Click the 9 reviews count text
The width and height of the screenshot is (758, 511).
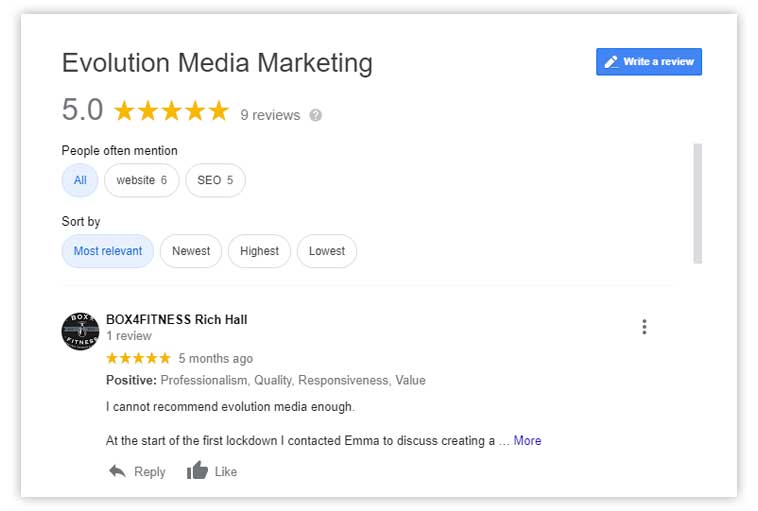coord(270,115)
